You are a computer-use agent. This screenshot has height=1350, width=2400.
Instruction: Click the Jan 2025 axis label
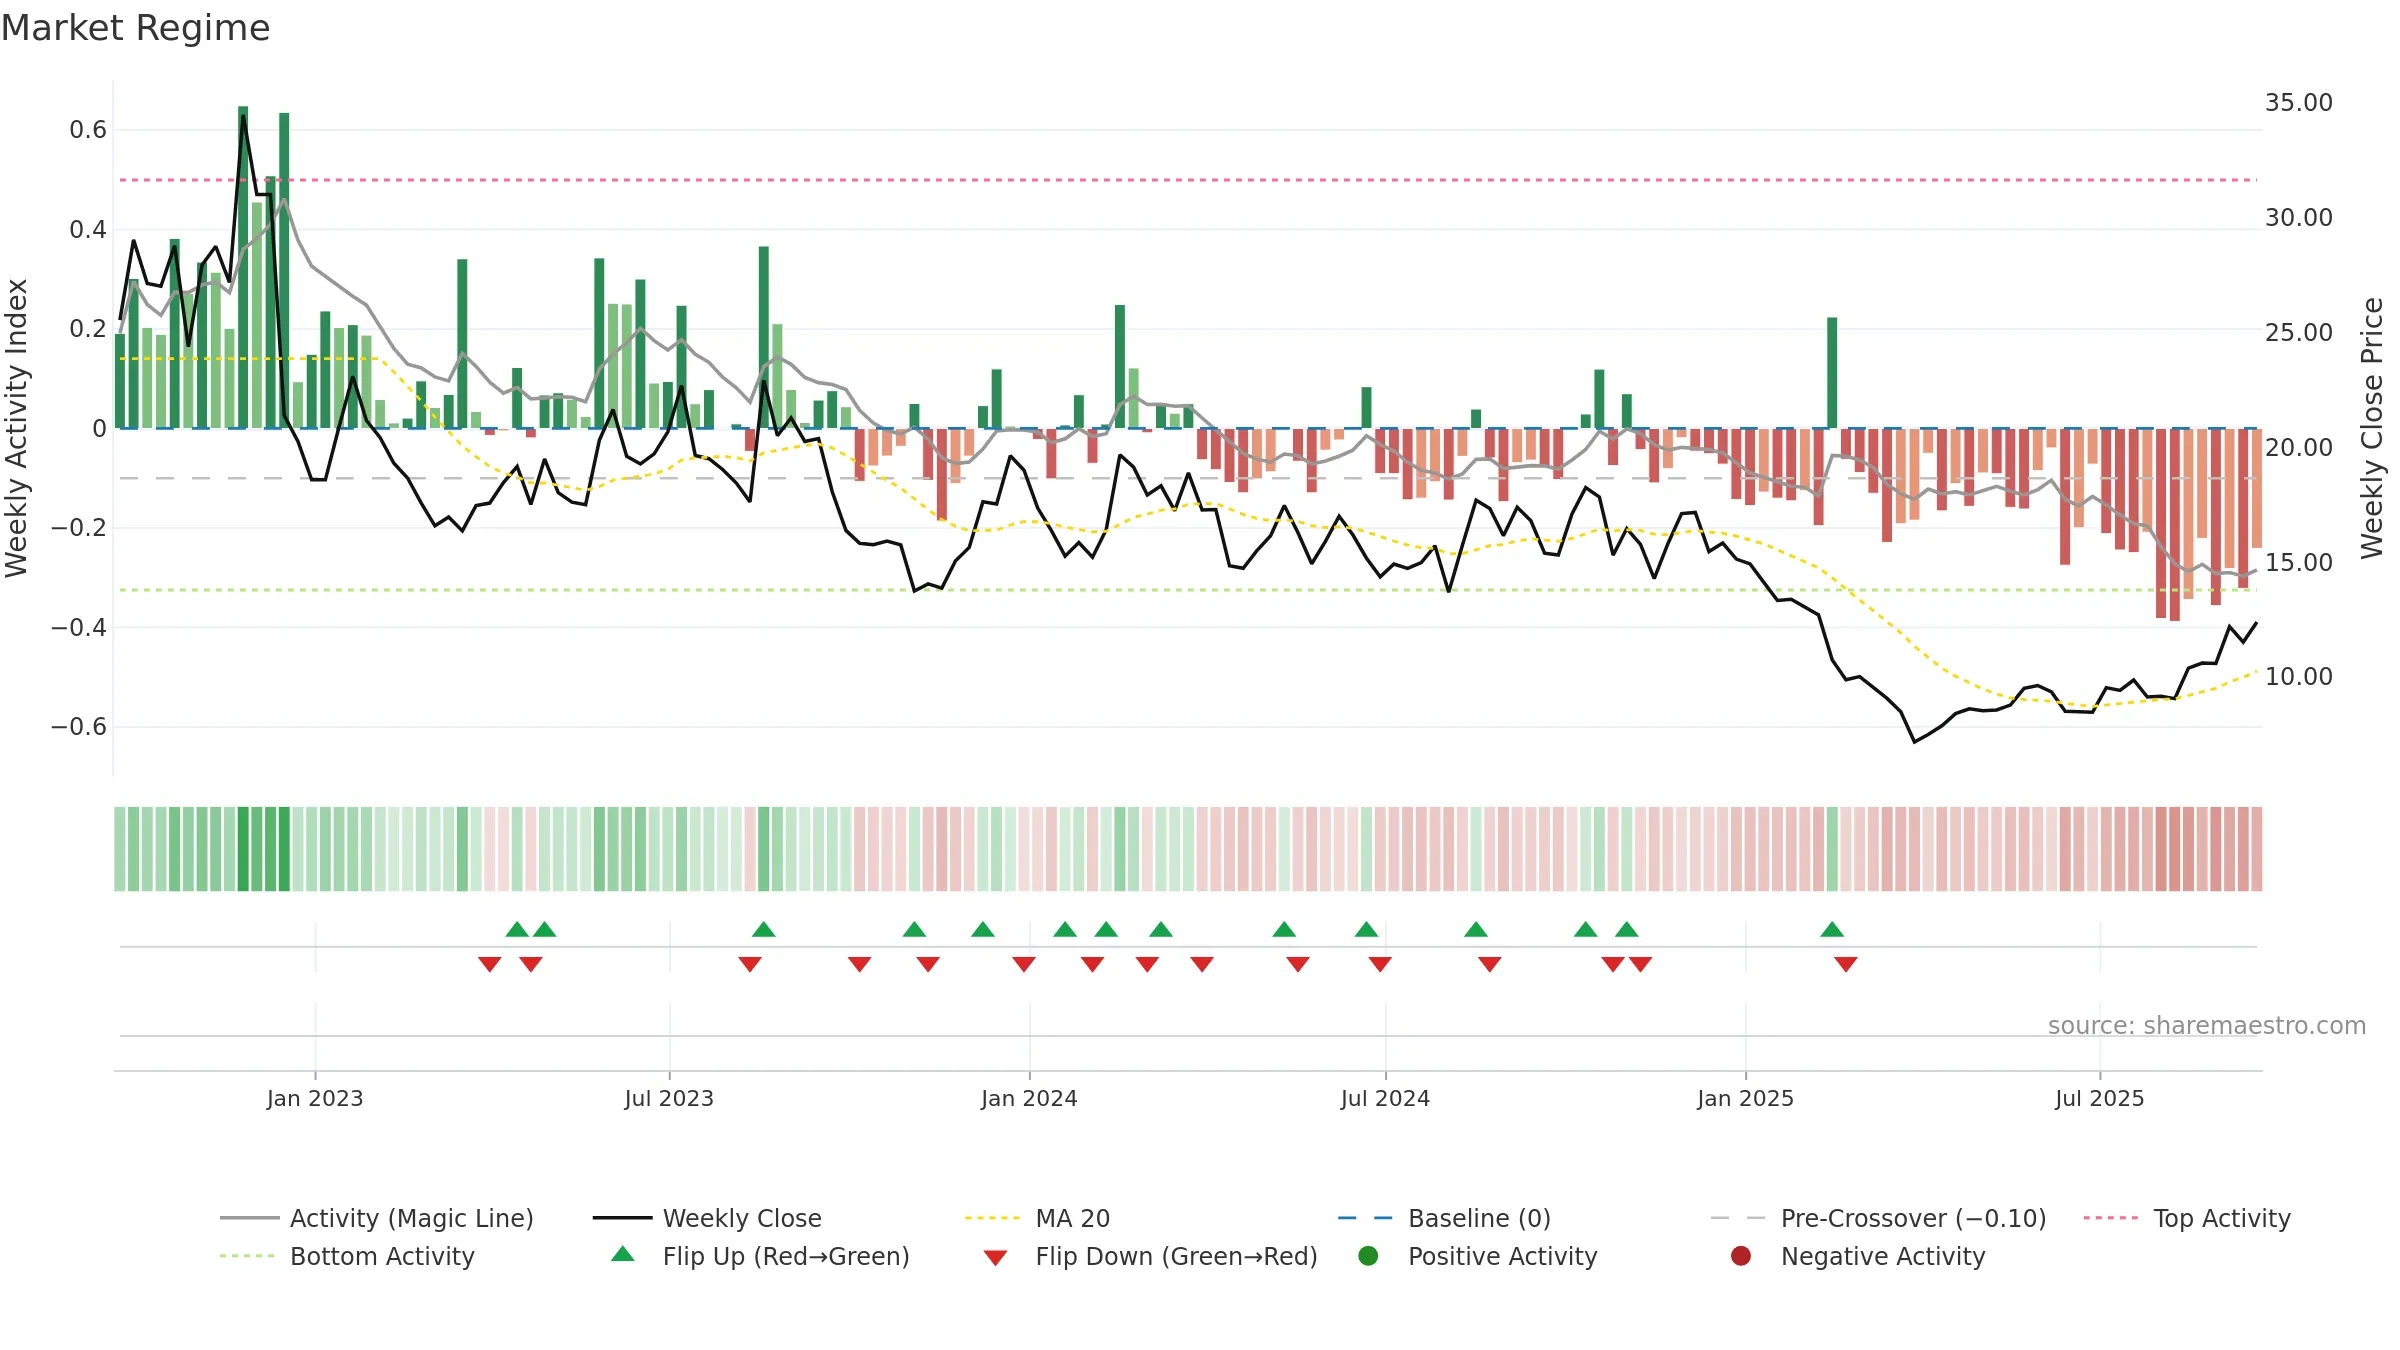click(1745, 1098)
